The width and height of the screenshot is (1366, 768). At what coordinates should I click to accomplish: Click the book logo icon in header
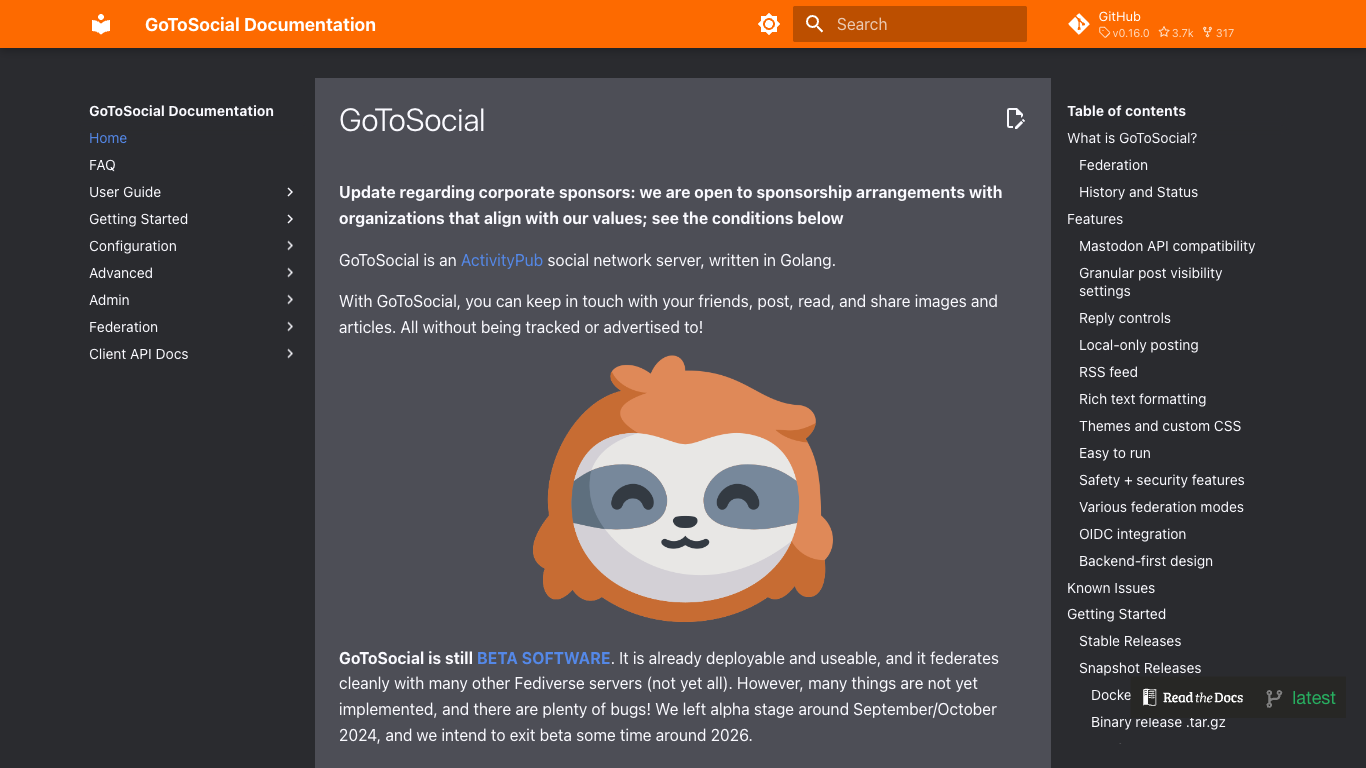click(x=101, y=25)
